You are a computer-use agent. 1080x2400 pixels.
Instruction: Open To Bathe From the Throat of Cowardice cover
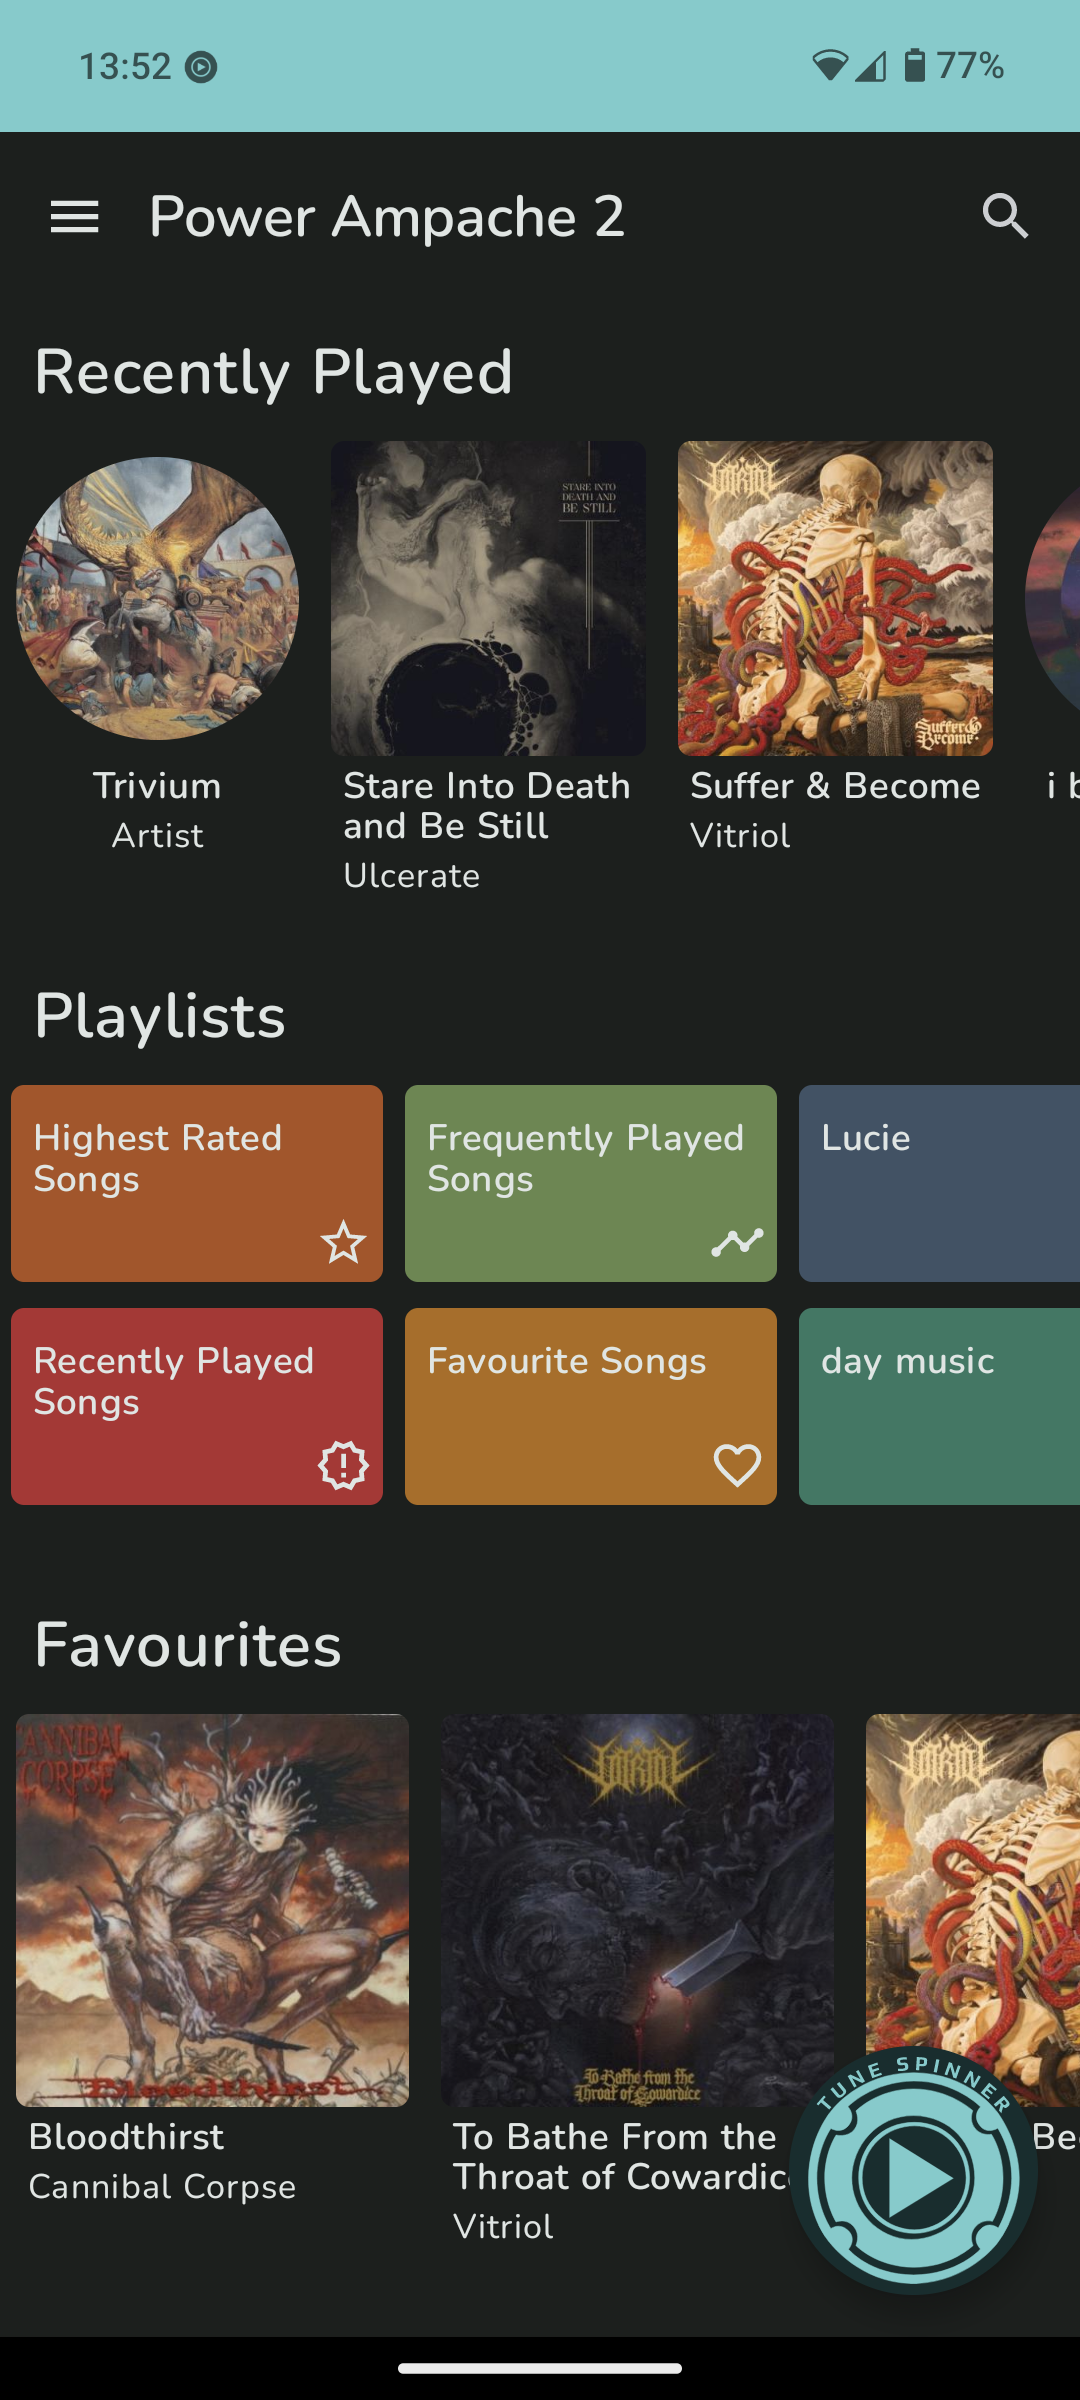637,1910
